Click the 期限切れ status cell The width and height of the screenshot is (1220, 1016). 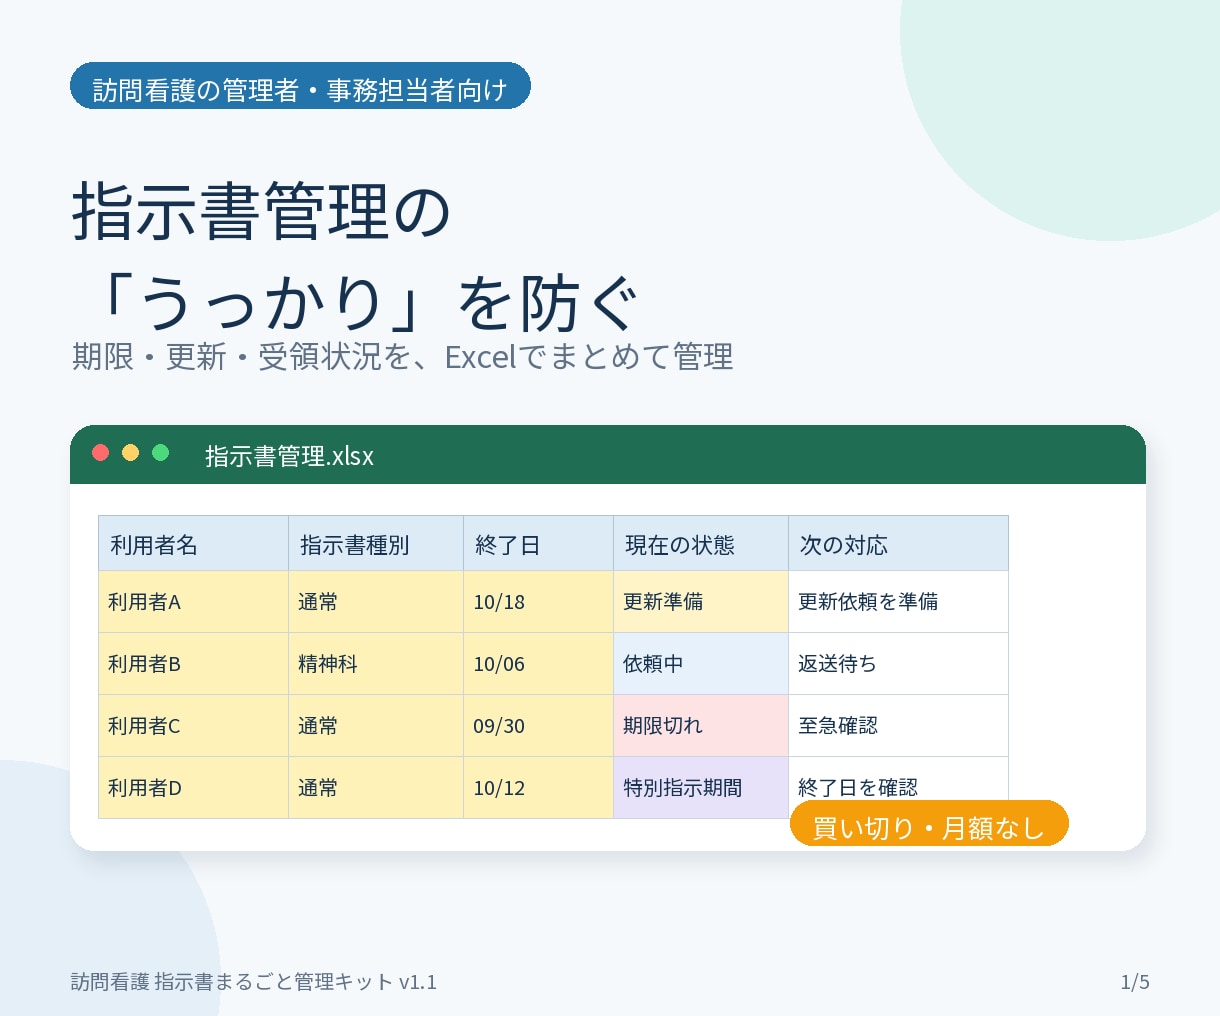point(701,726)
